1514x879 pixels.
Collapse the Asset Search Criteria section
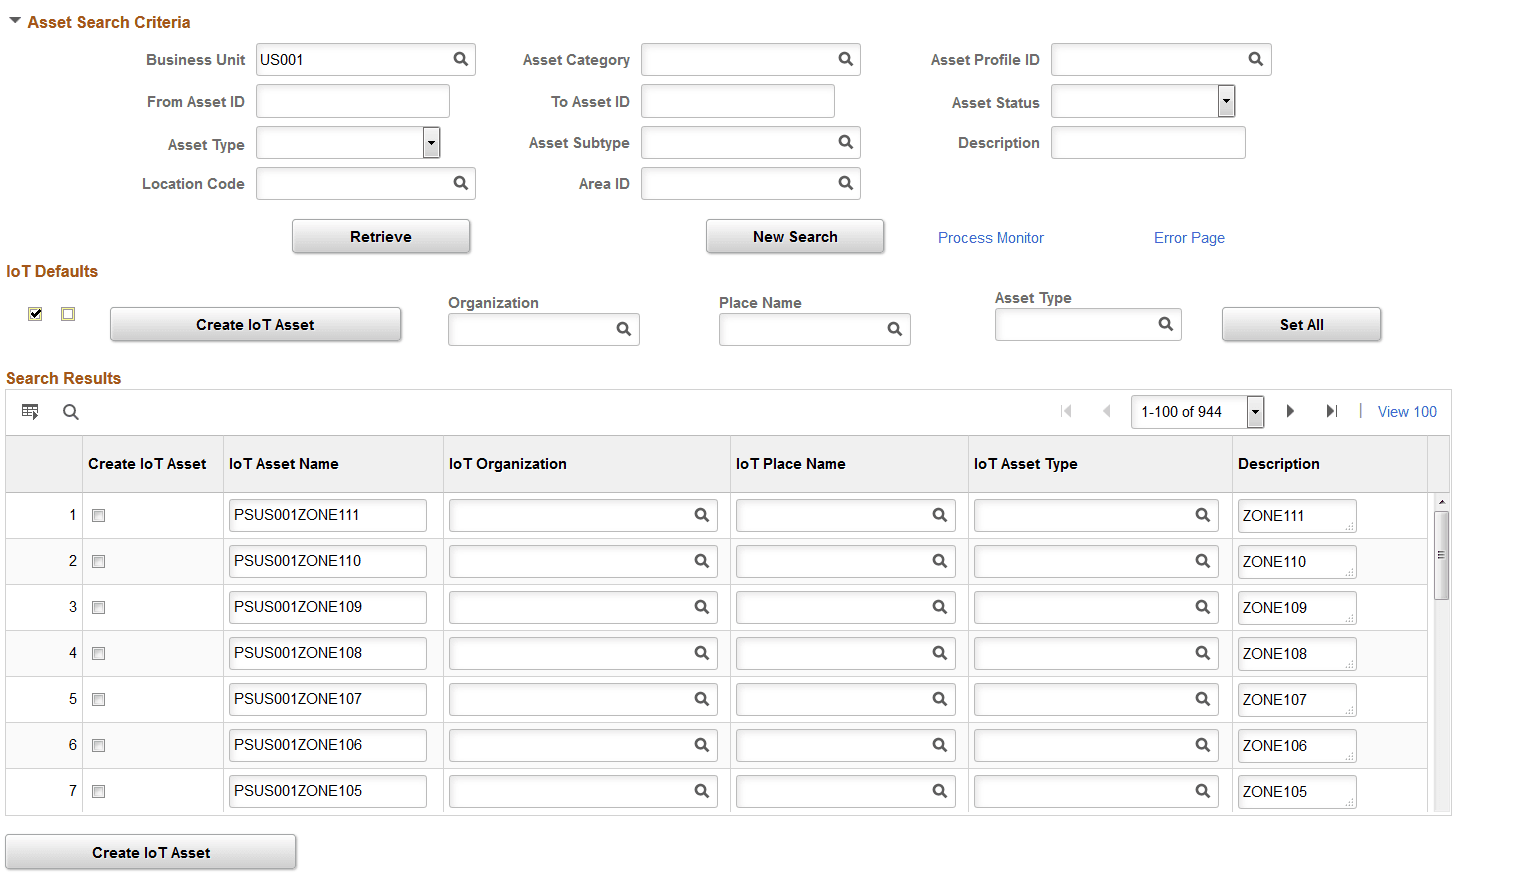click(14, 20)
